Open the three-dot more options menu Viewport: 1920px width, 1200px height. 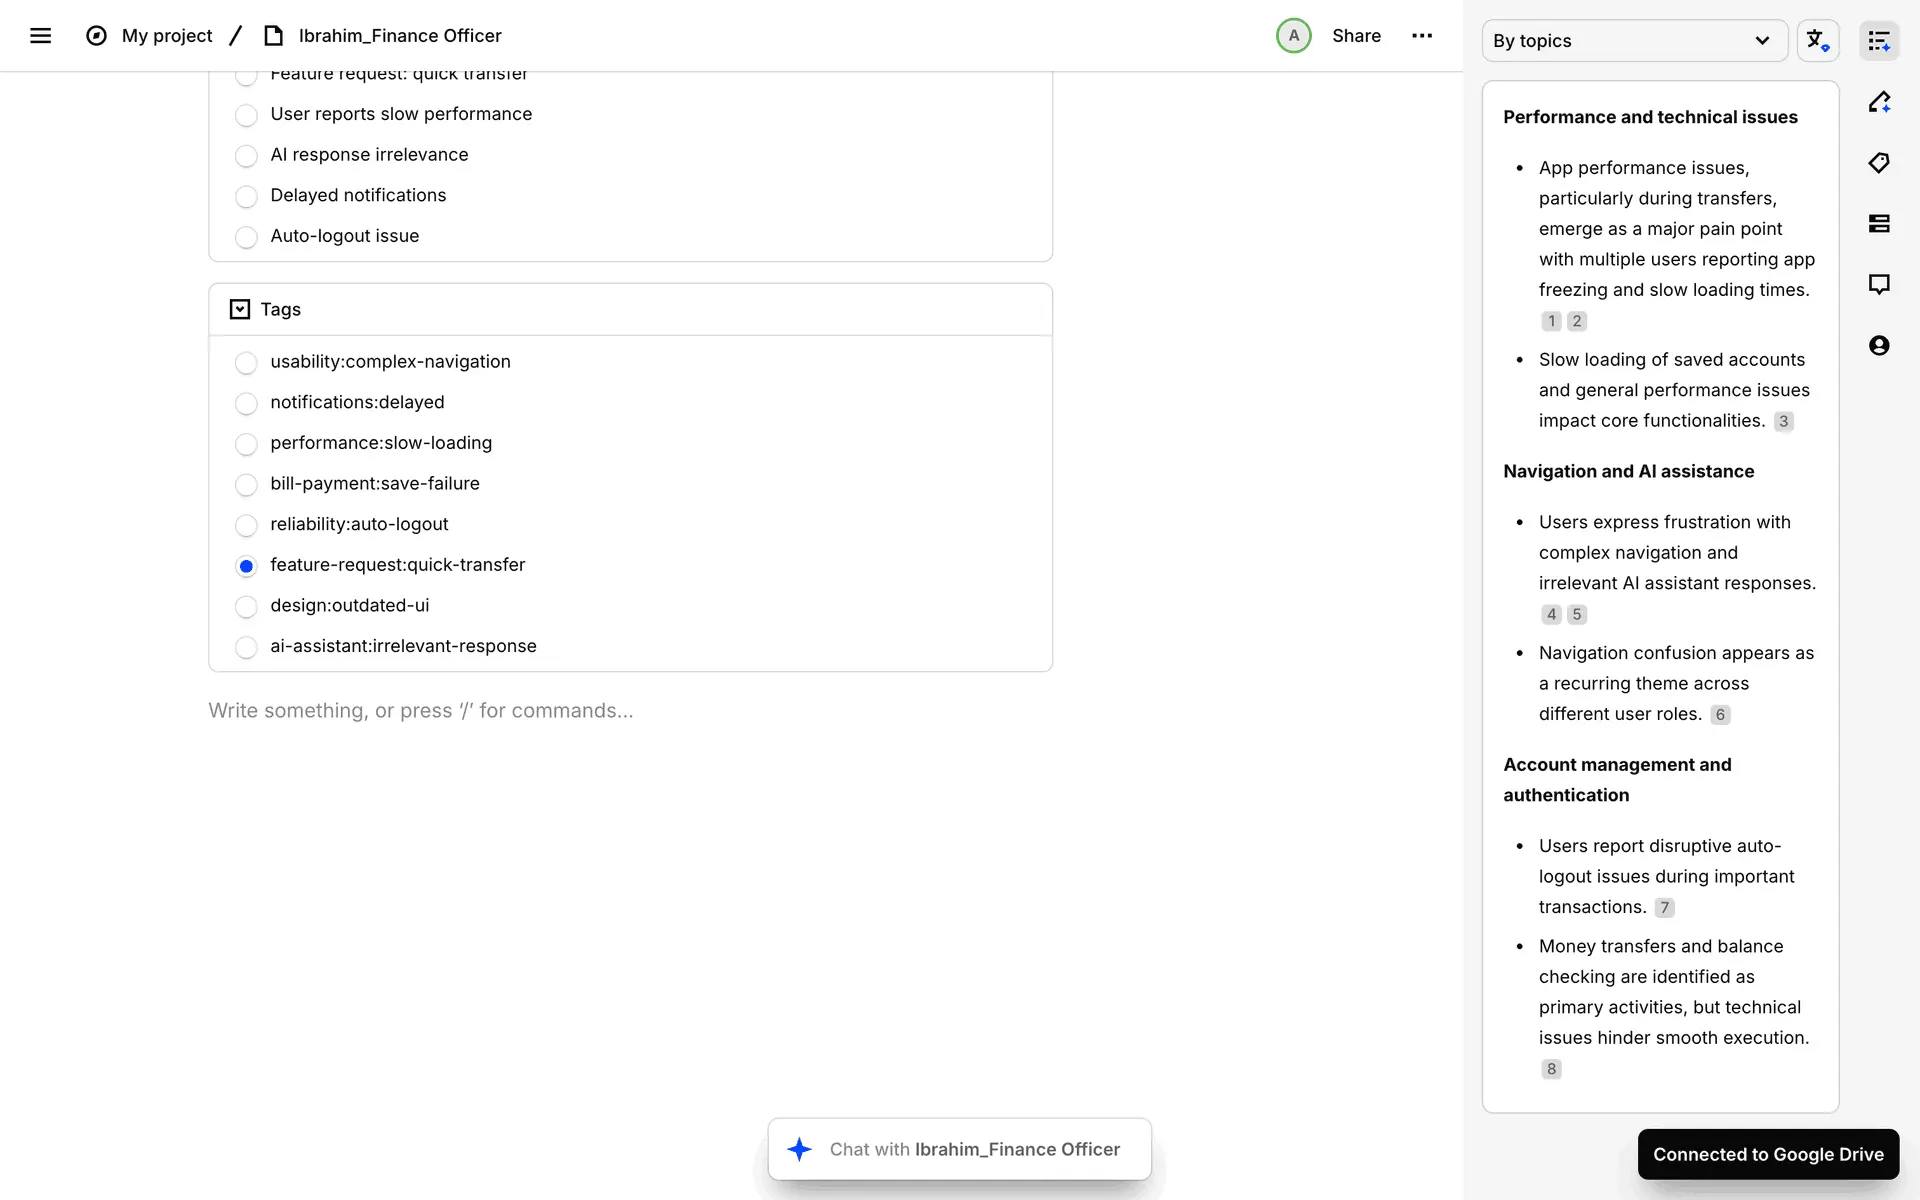1422,36
